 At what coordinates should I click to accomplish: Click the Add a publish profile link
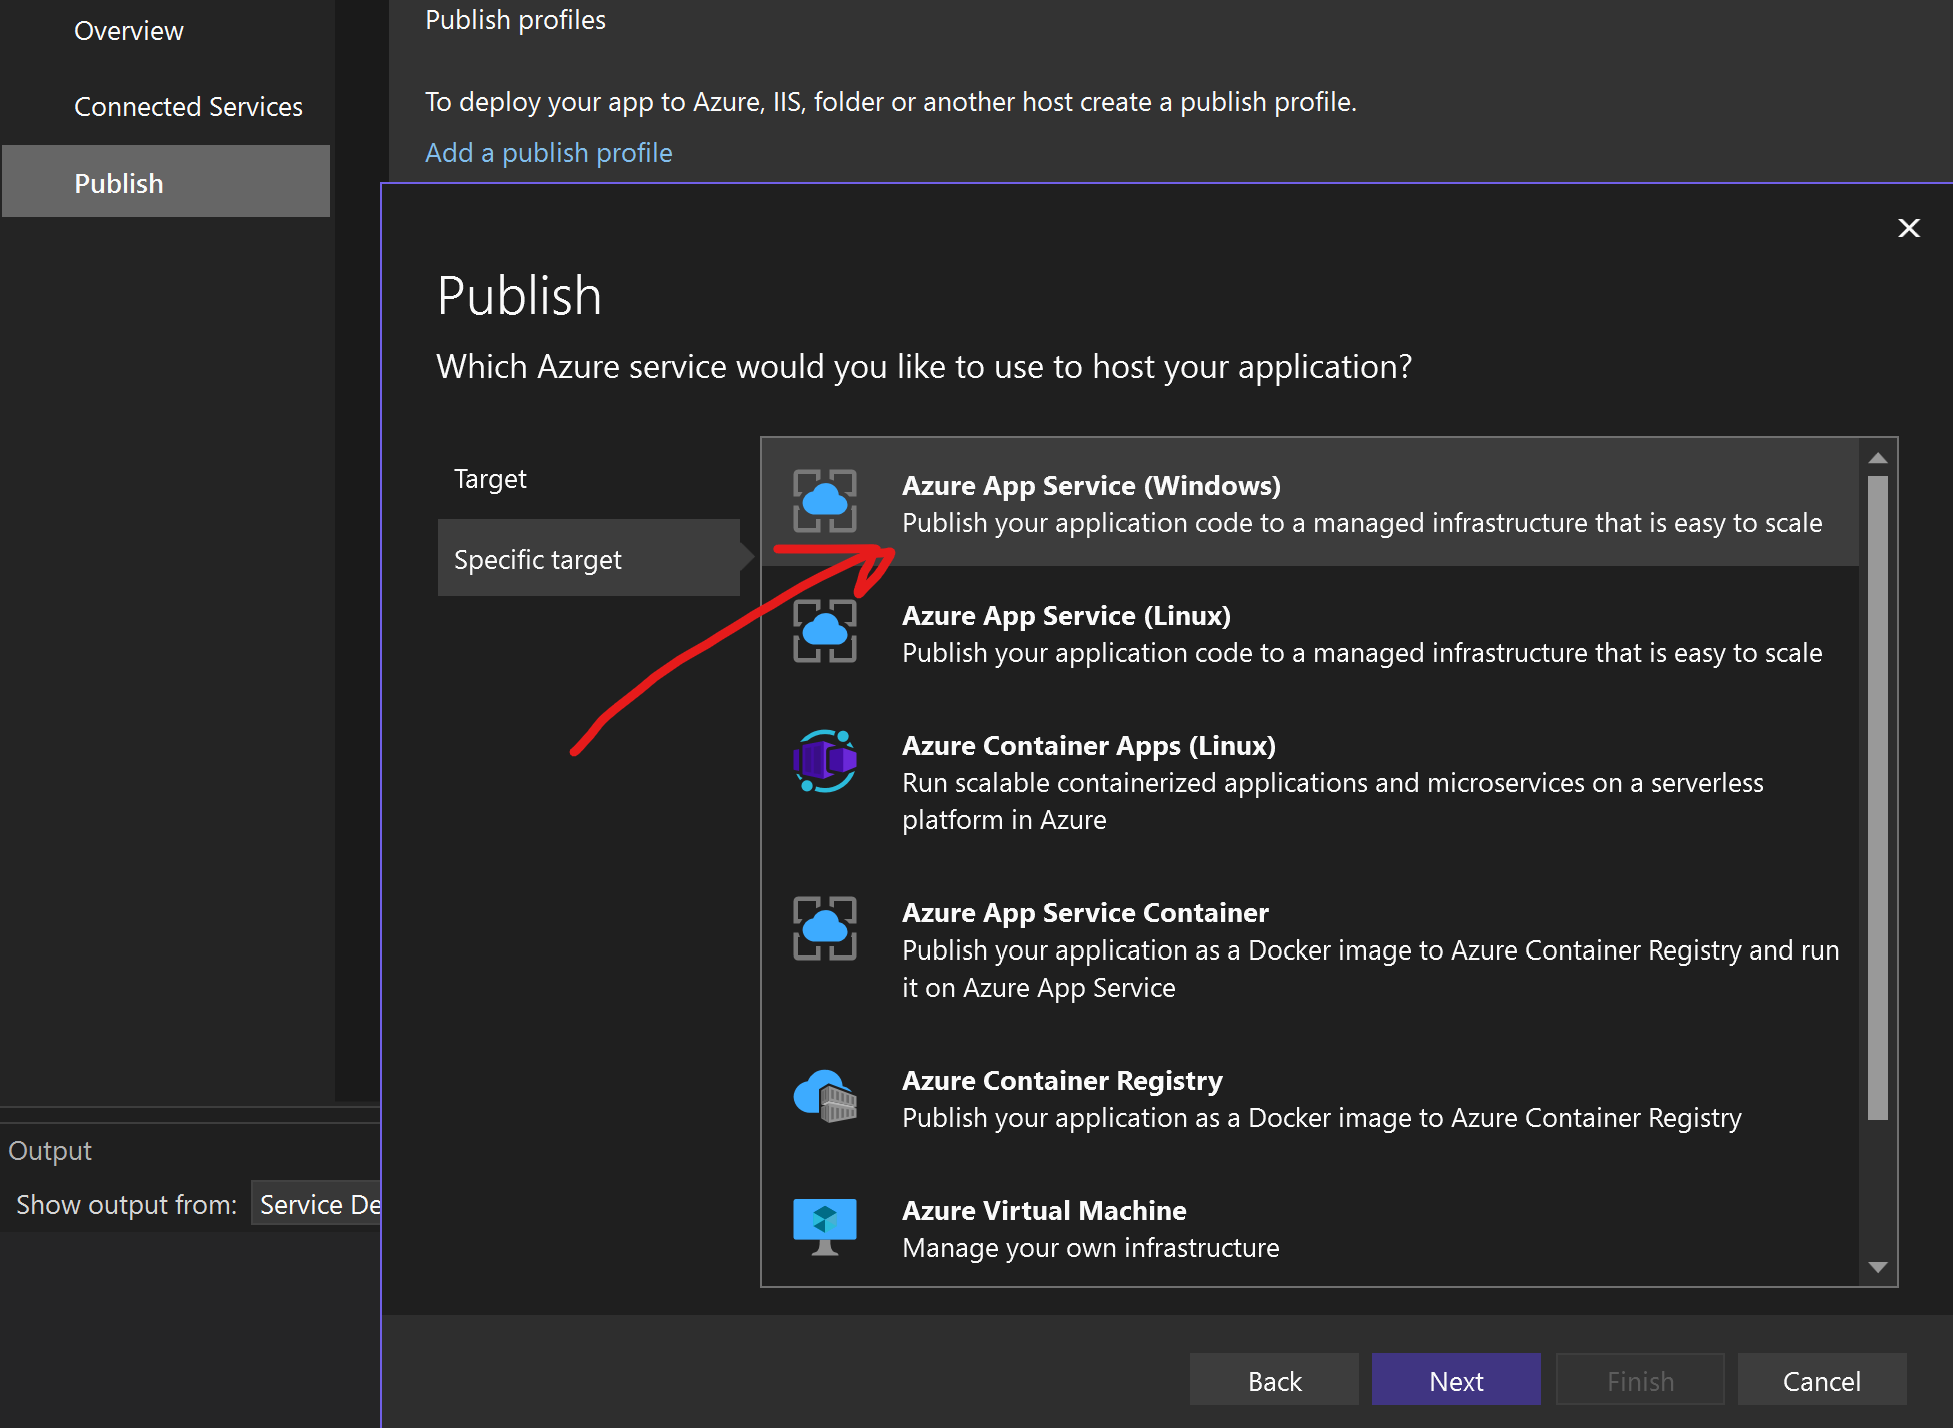pyautogui.click(x=549, y=152)
